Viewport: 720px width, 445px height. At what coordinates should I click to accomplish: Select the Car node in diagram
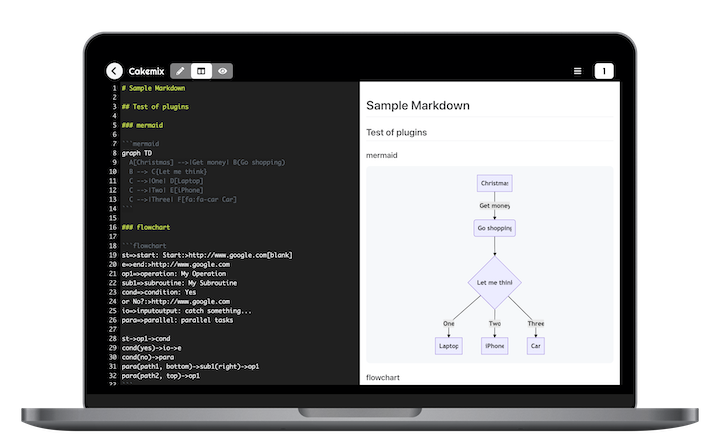pyautogui.click(x=536, y=346)
